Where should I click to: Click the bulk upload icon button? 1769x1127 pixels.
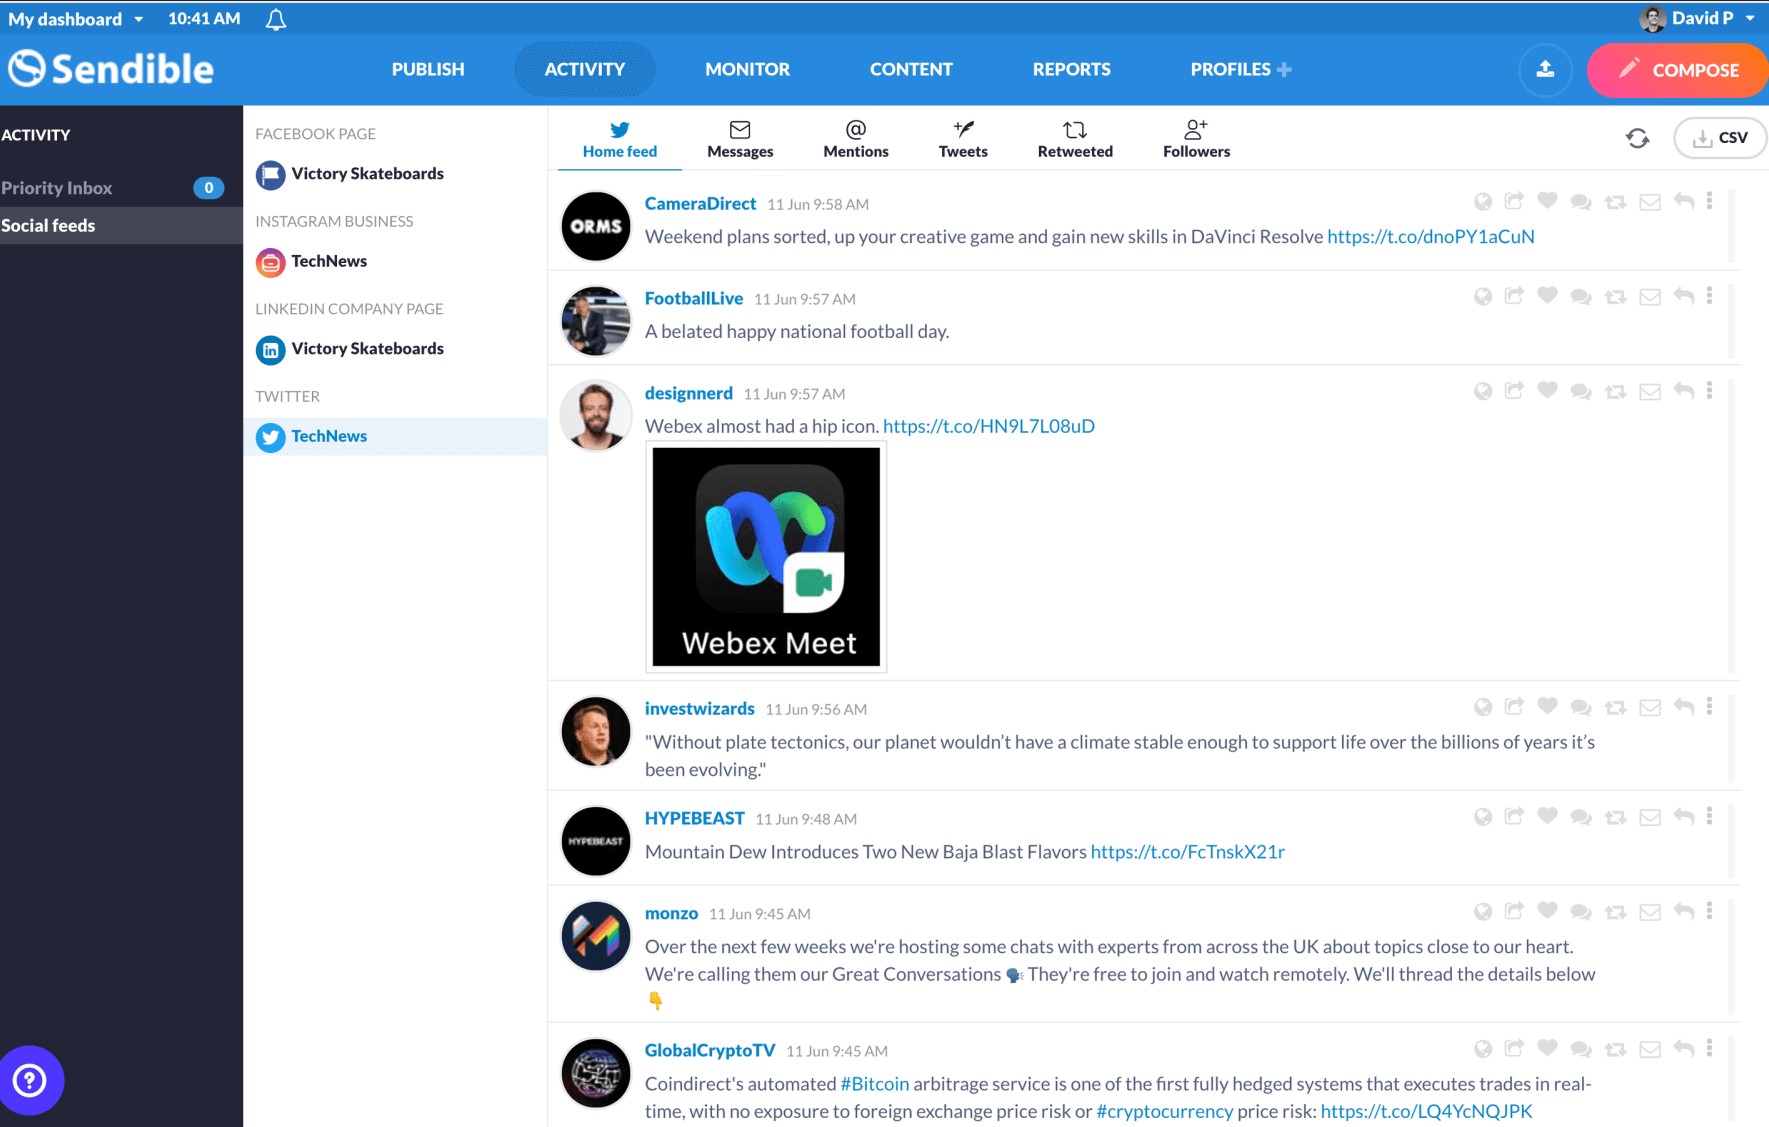point(1545,69)
